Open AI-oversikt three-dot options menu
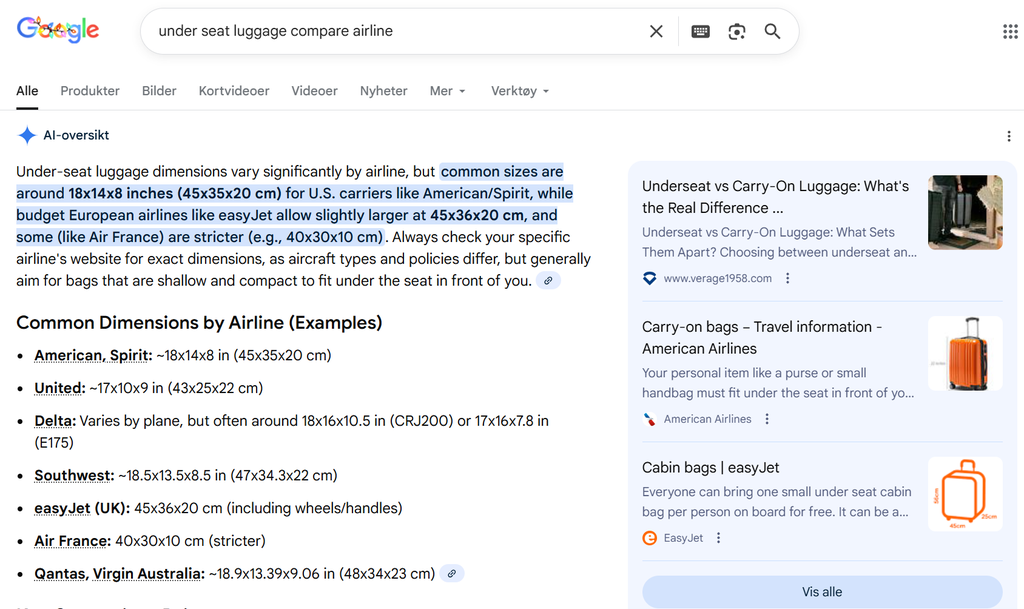Viewport: 1024px width, 609px height. (x=1008, y=136)
